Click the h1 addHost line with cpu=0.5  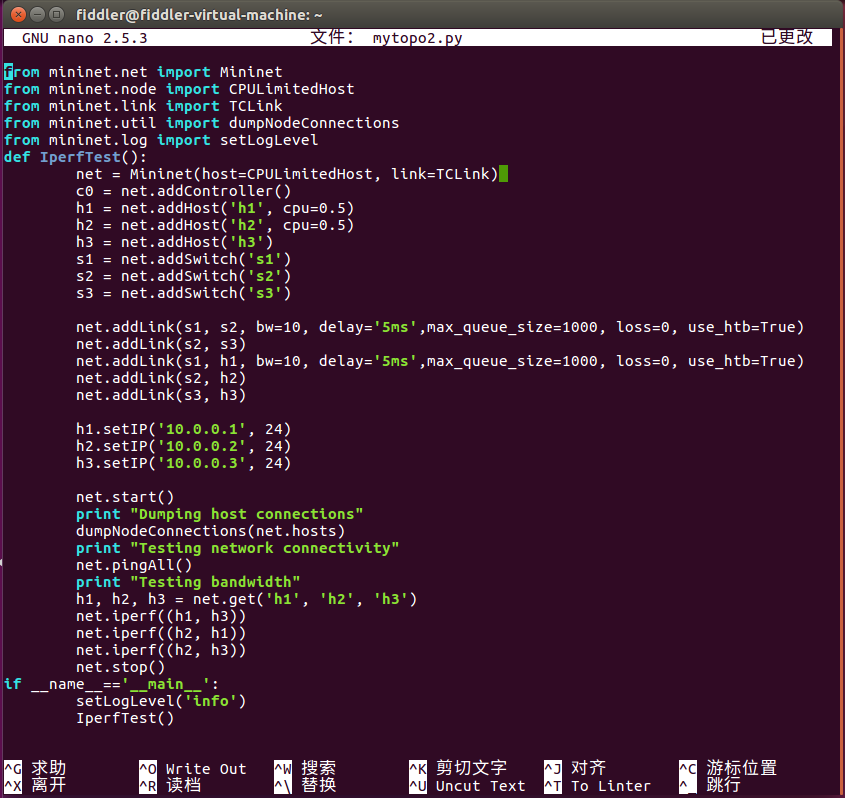click(x=215, y=209)
